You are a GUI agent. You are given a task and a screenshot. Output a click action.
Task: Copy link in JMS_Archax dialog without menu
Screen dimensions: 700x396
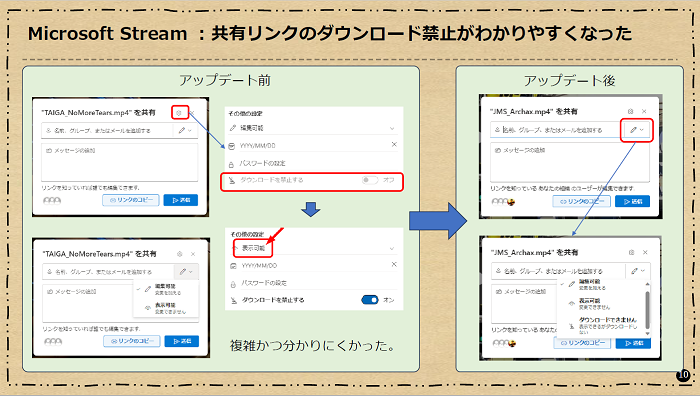(x=582, y=201)
